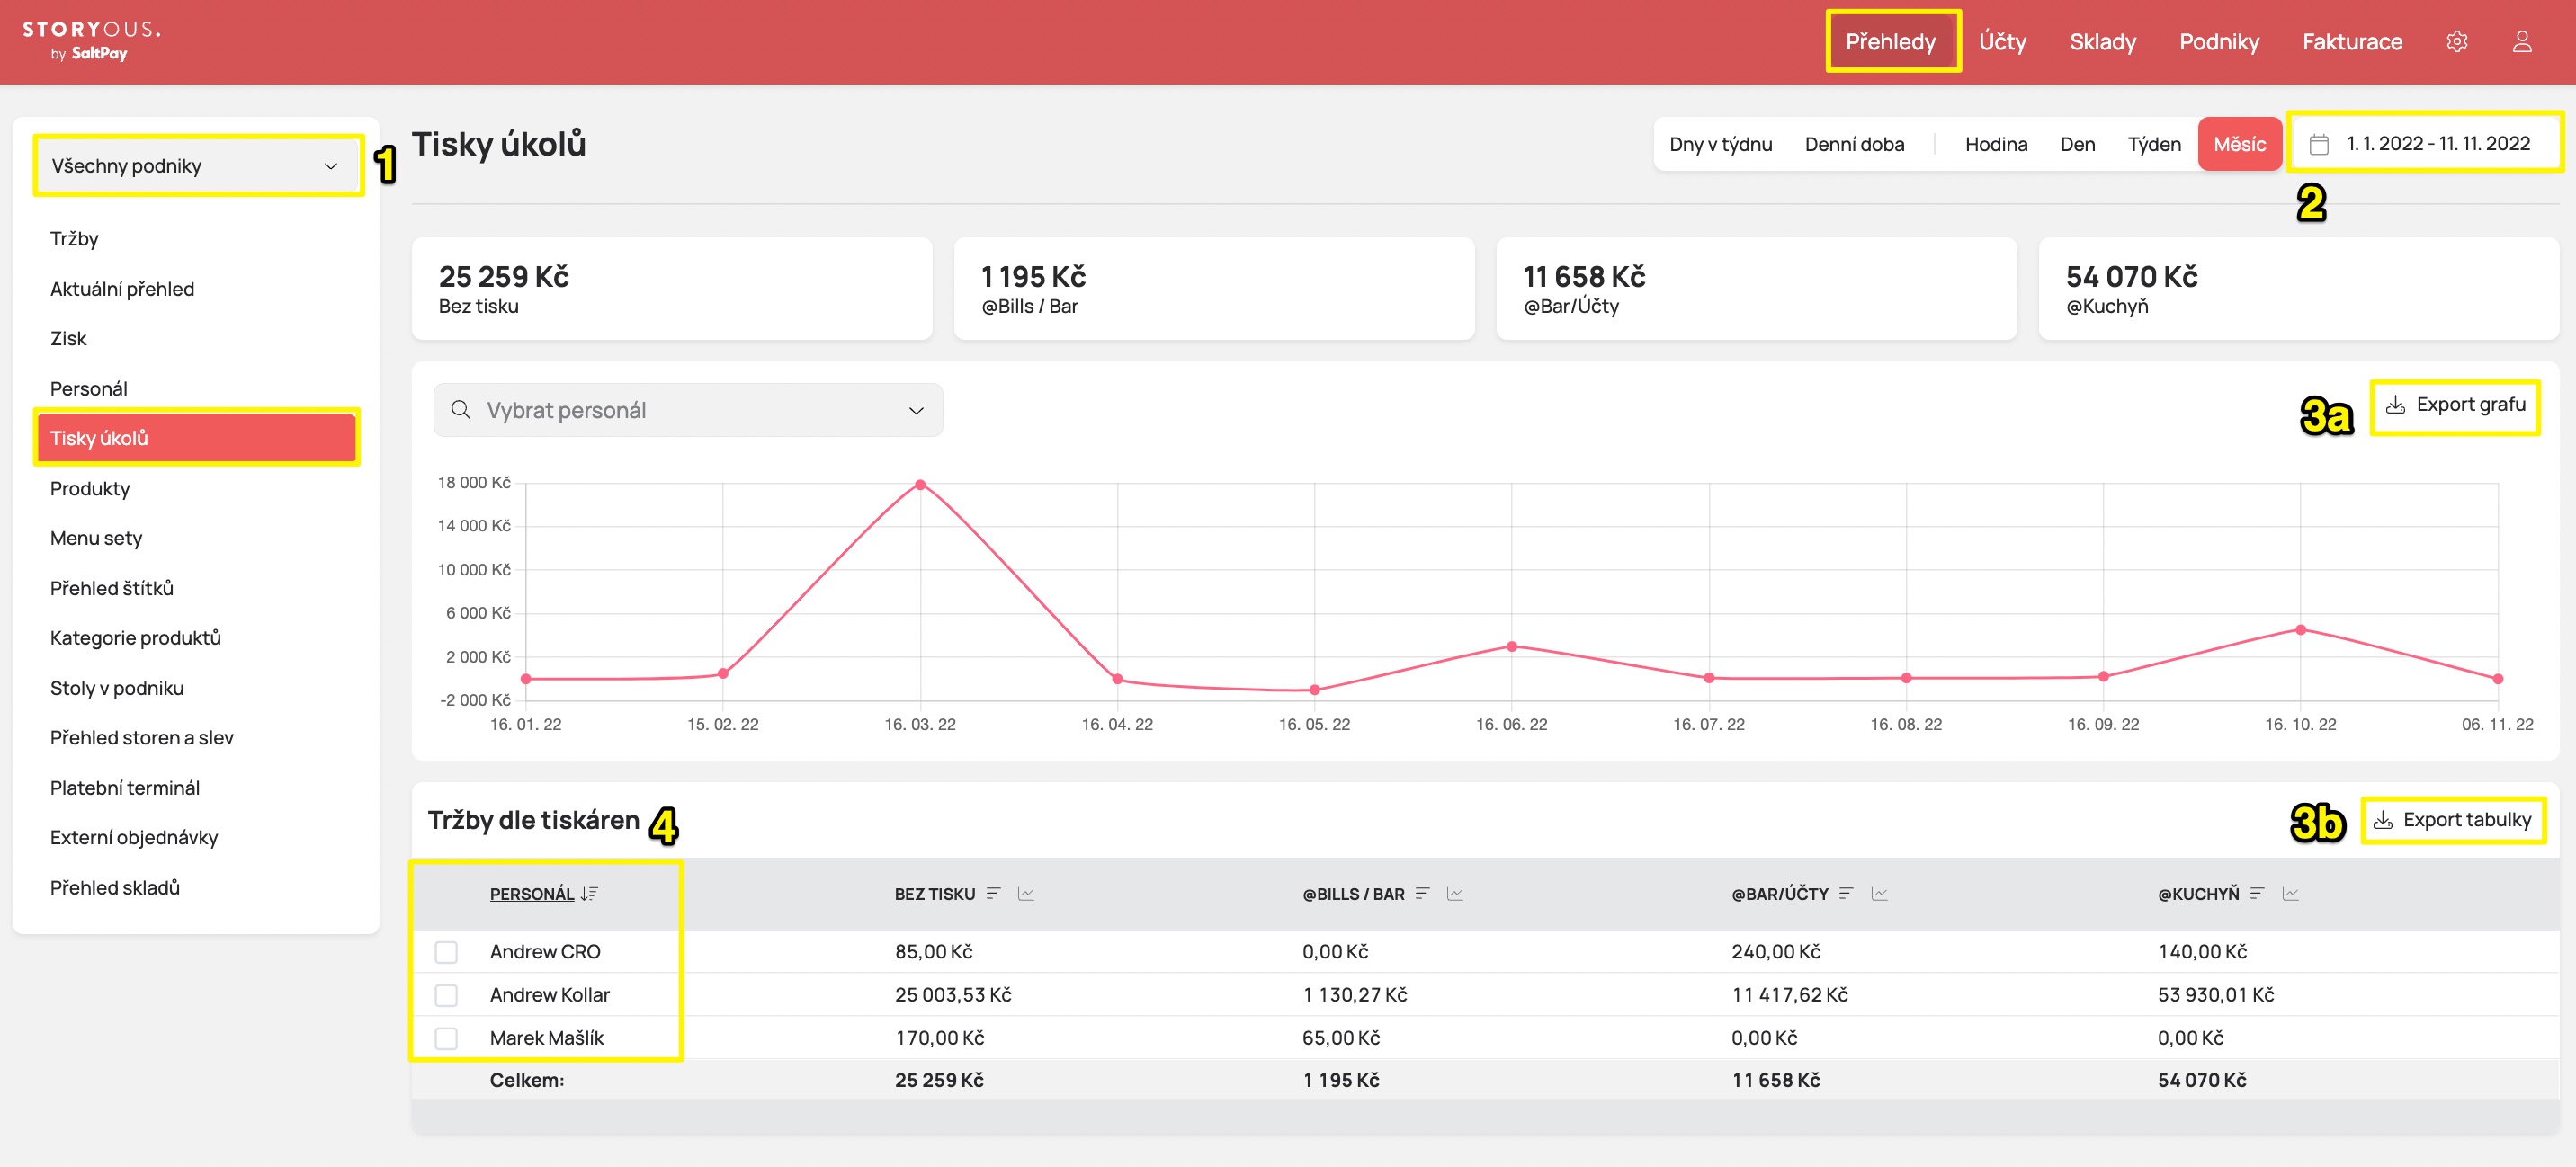Click the horizontal scrollbar below the table
Image resolution: width=2576 pixels, height=1167 pixels.
[1485, 1117]
